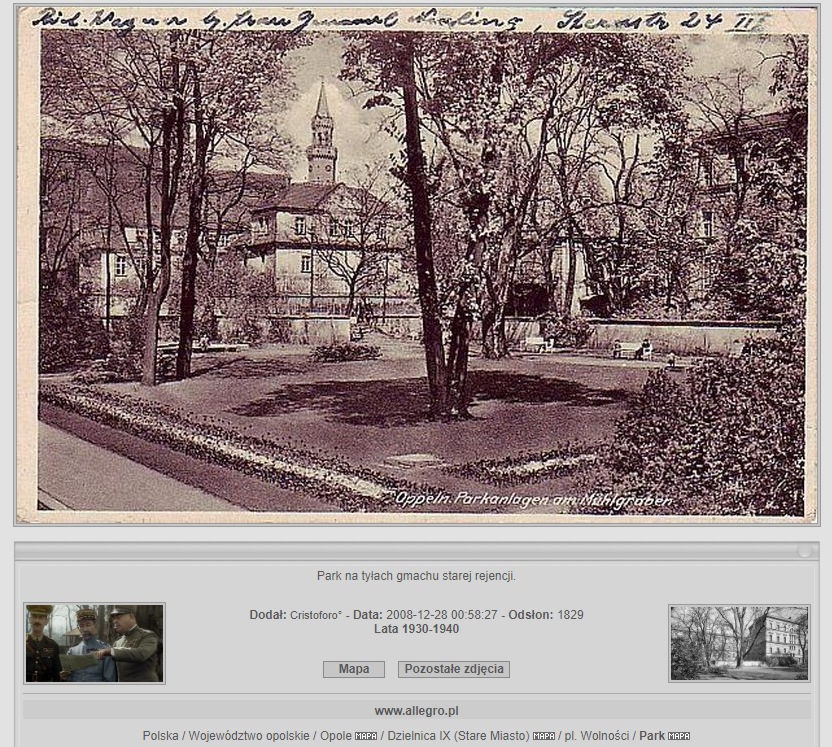832x747 pixels.
Task: Open the soldiers thumbnail image
Action: pyautogui.click(x=95, y=643)
